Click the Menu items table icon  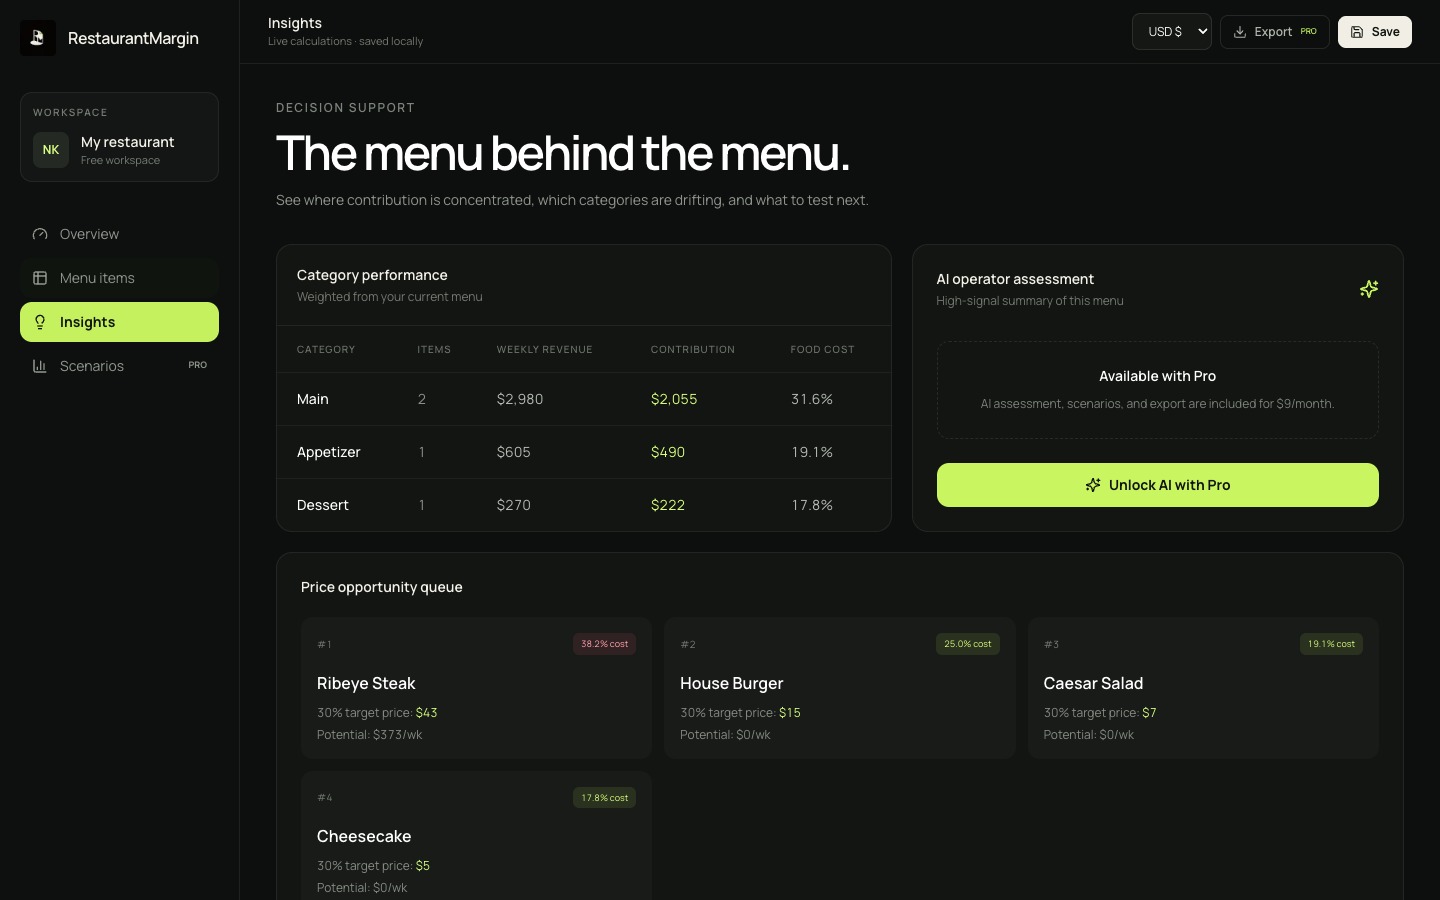[x=40, y=278]
